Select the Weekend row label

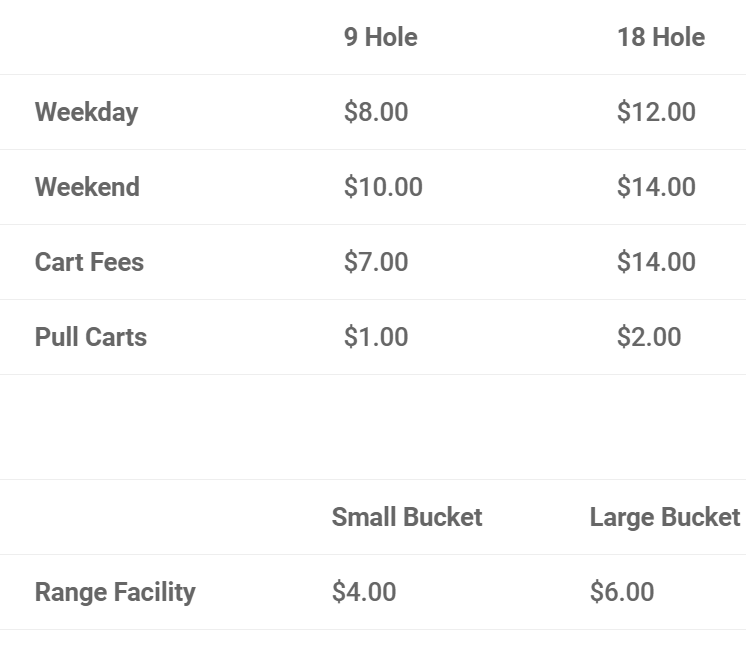87,186
